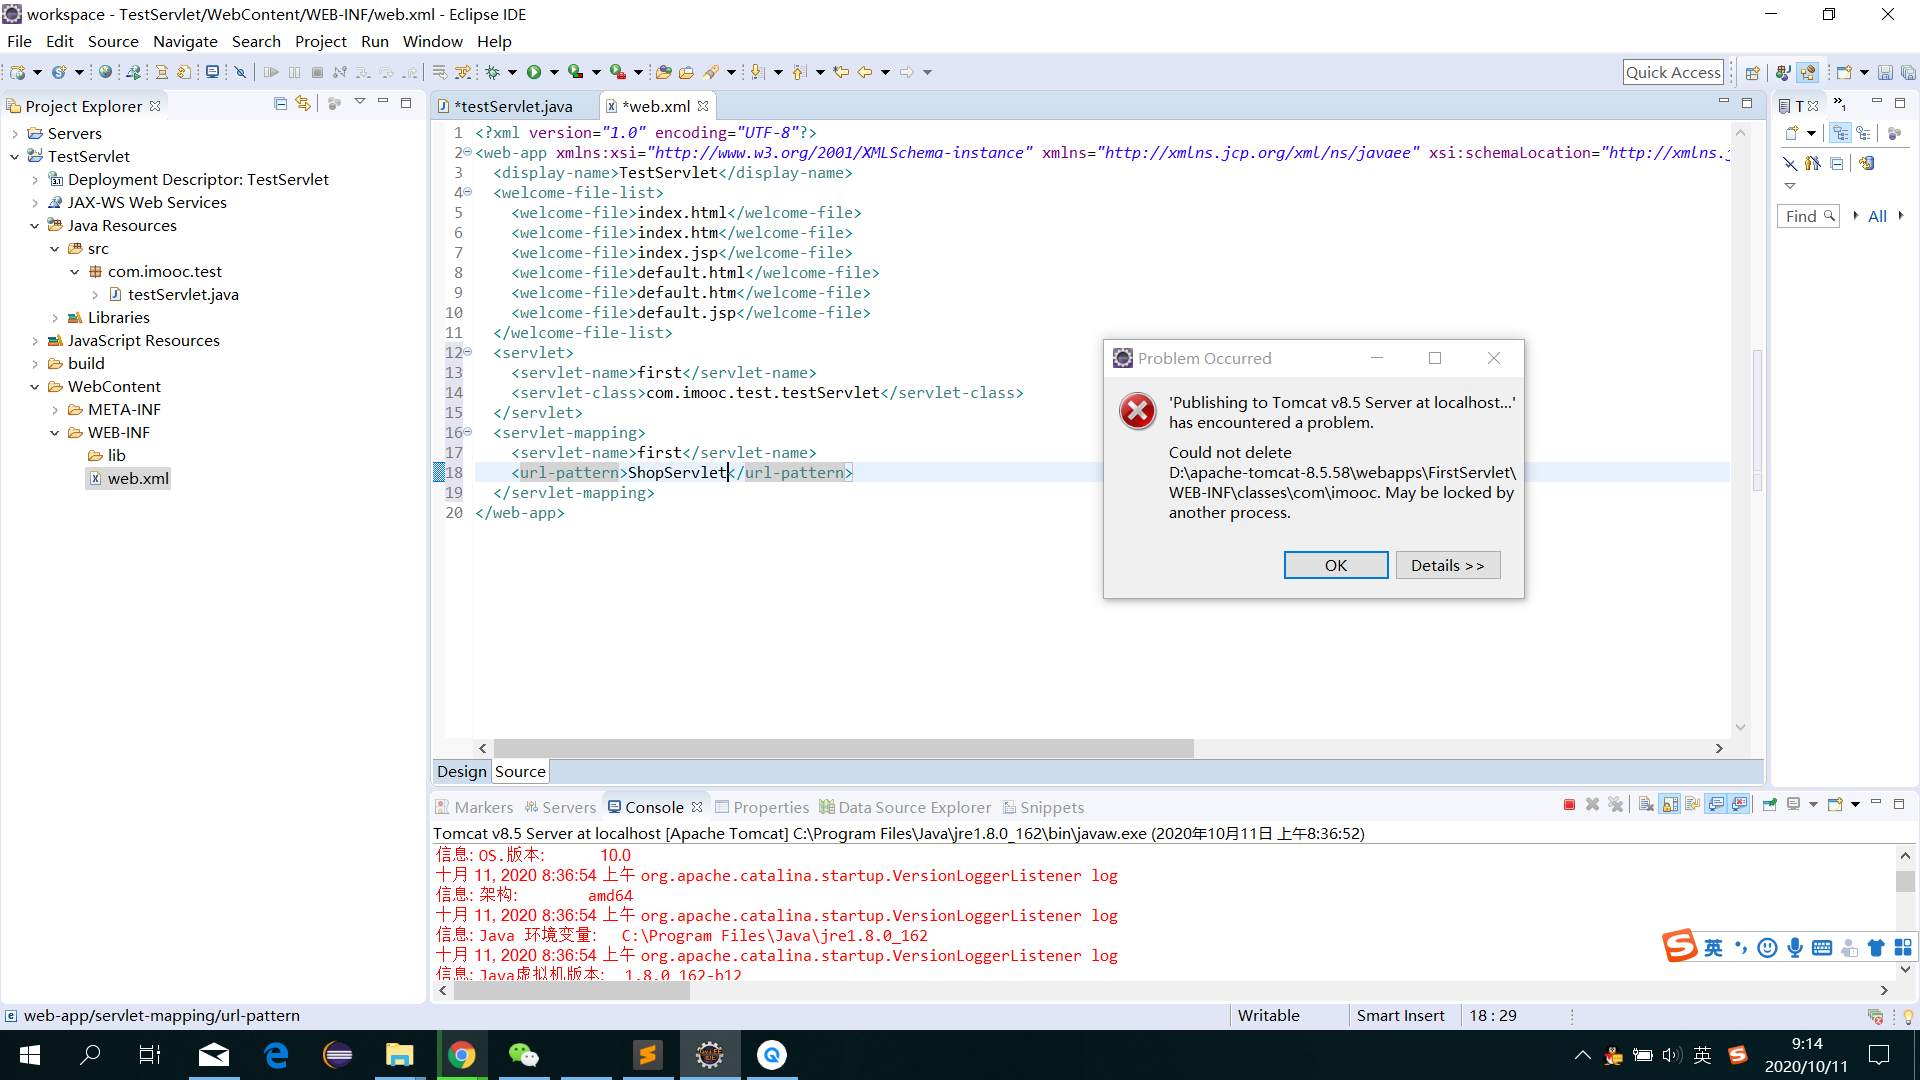Expand the Servers project node
Screen dimensions: 1920x1080
(x=15, y=134)
